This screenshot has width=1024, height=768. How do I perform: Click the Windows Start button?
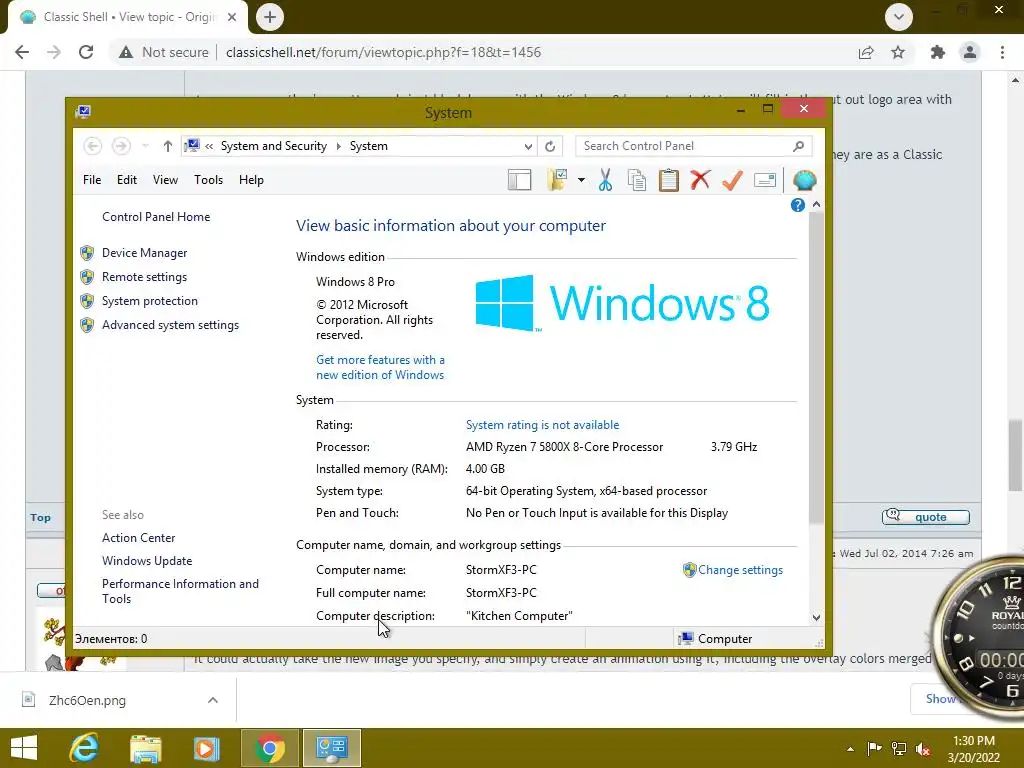(x=24, y=748)
